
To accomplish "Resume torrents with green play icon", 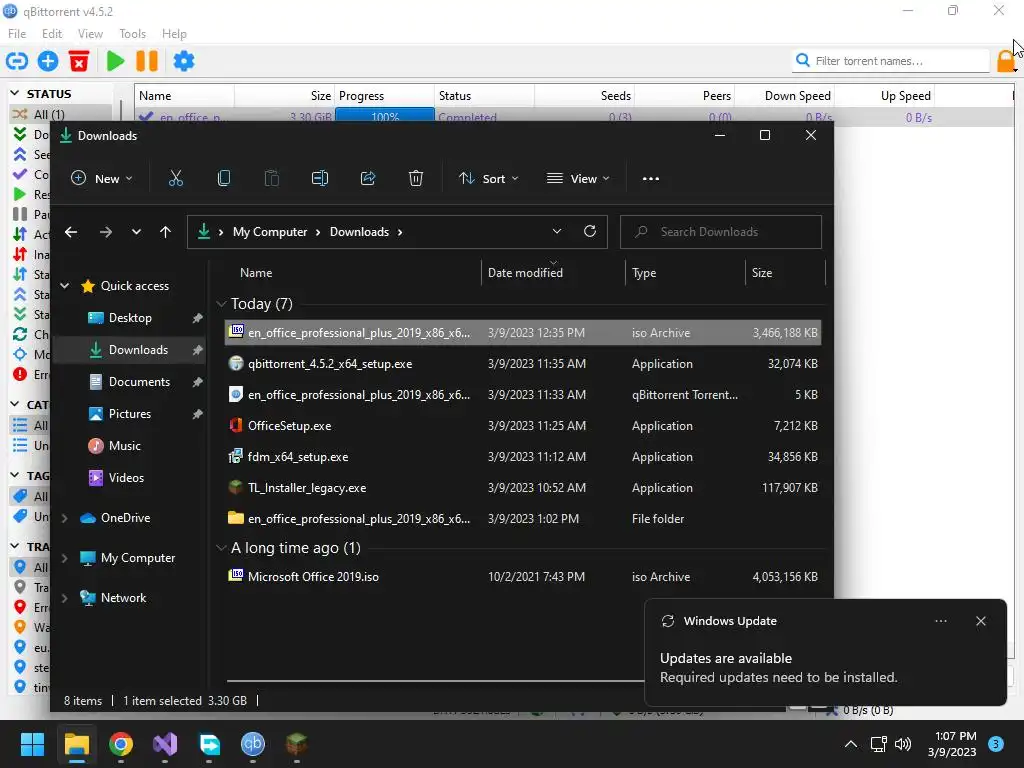I will click(x=116, y=61).
